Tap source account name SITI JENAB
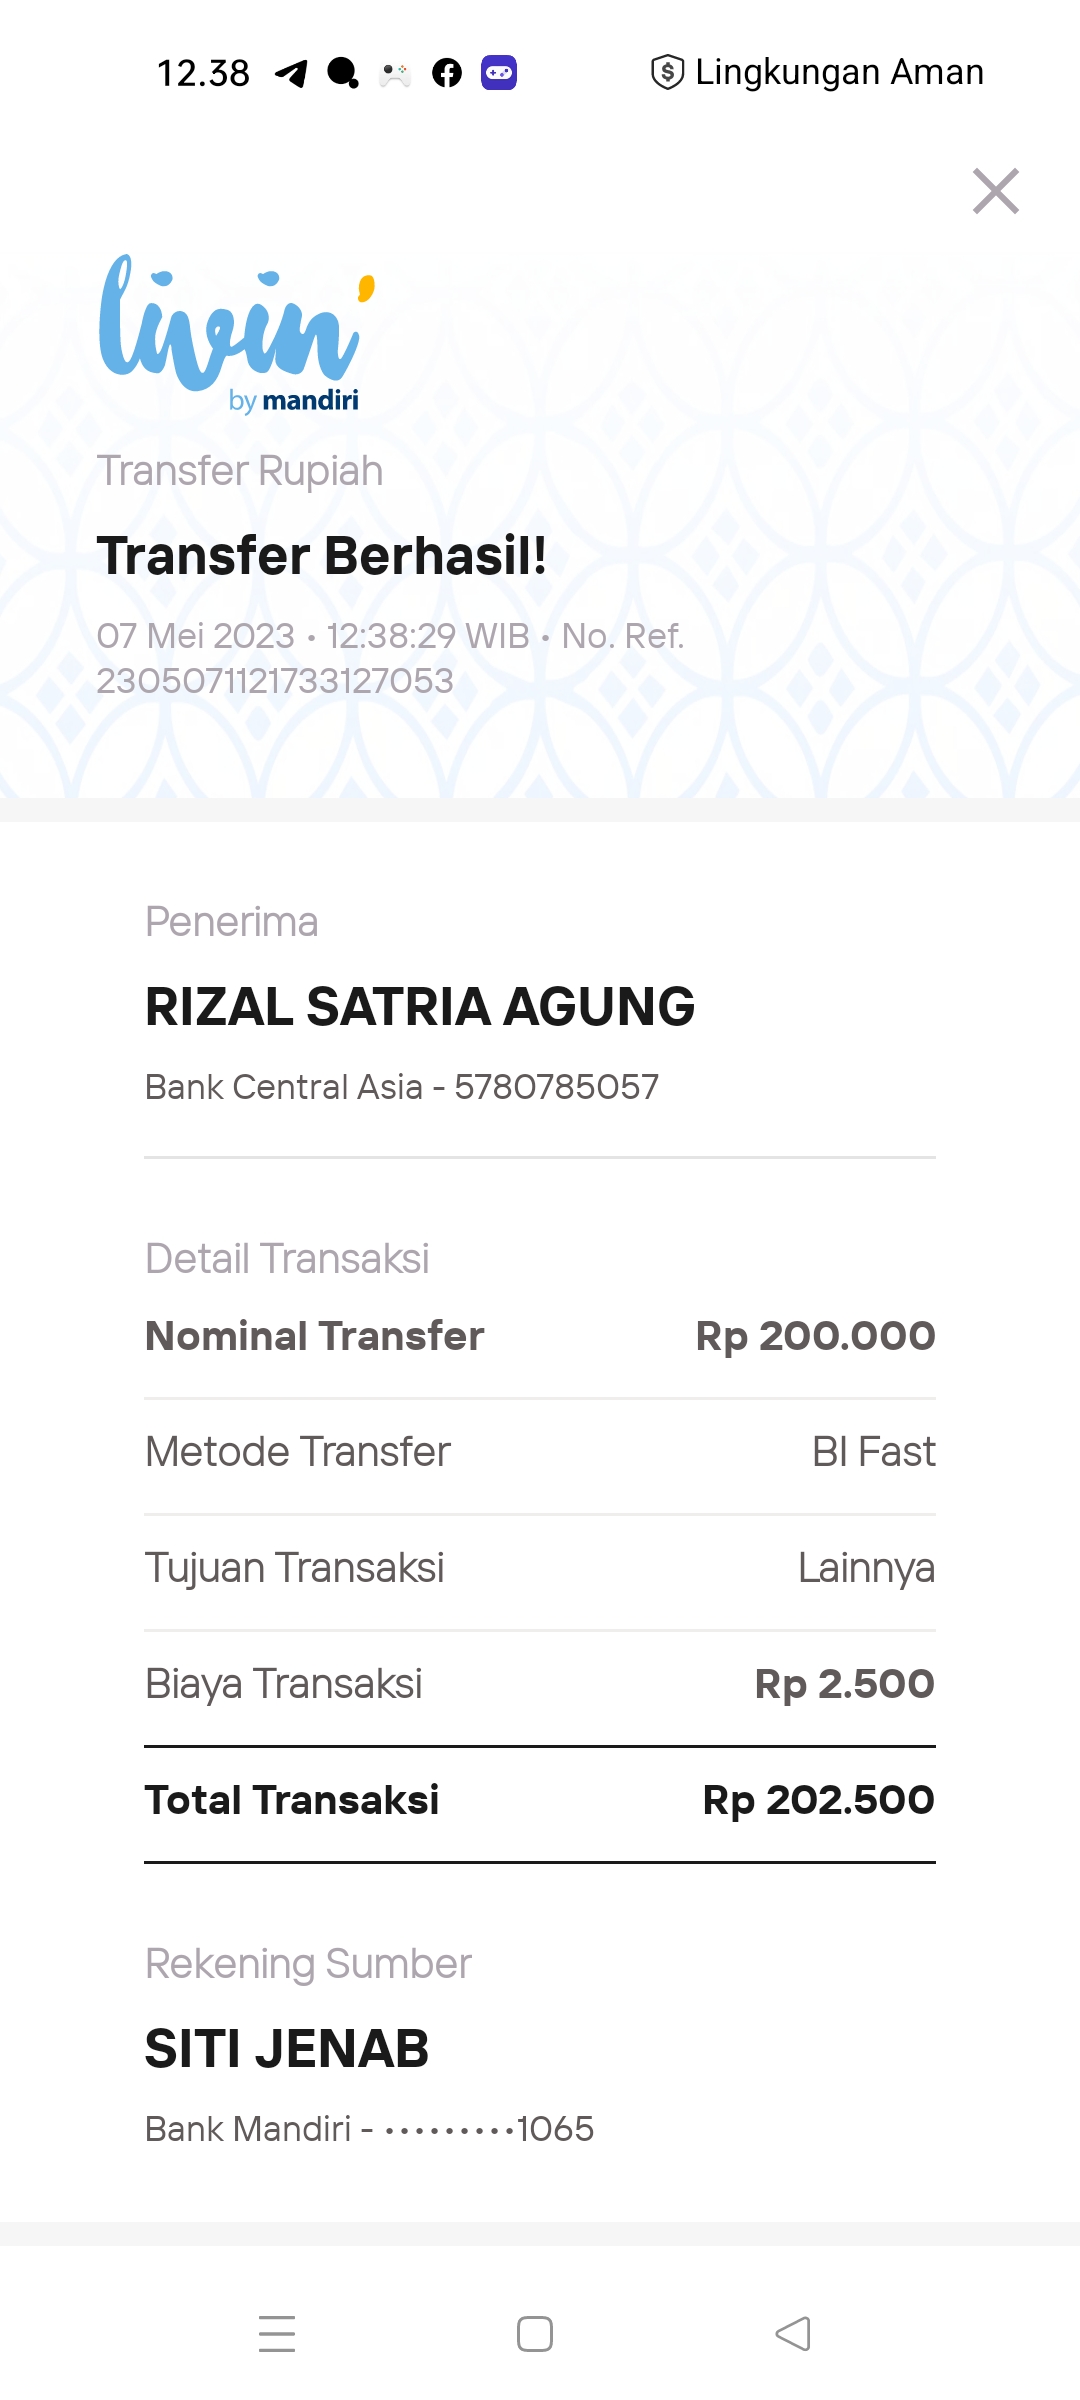1080x2400 pixels. (x=287, y=2049)
